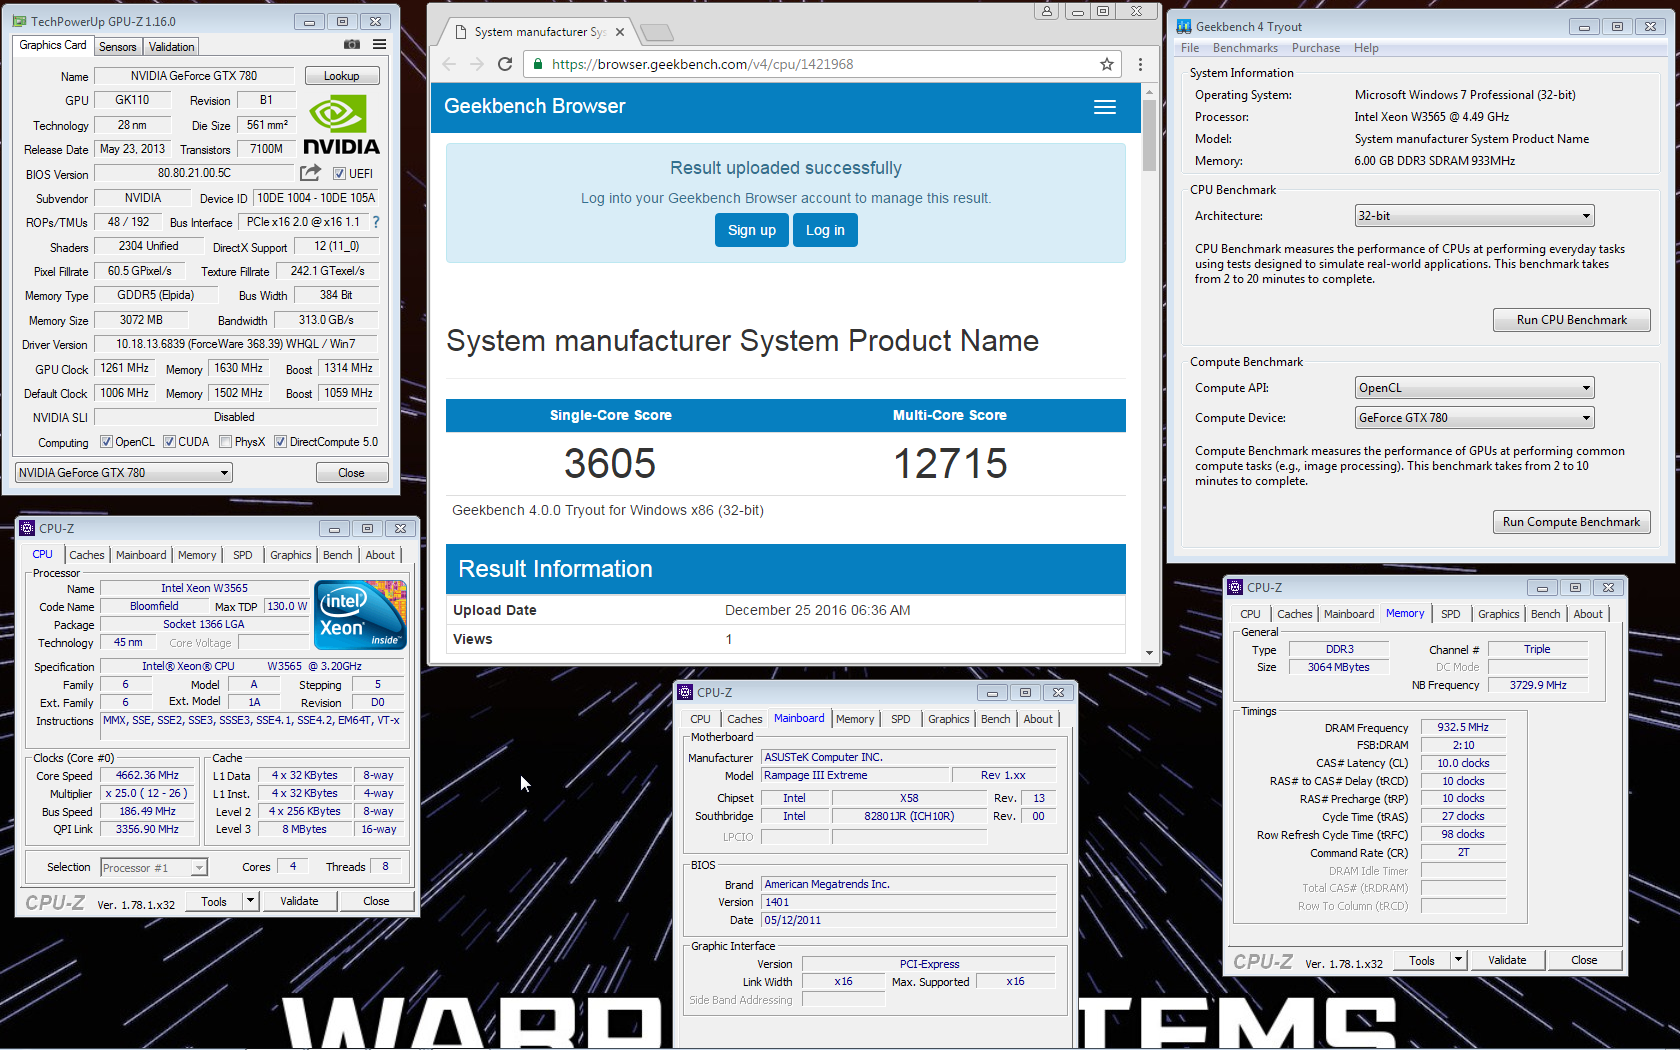1680x1050 pixels.
Task: Open the Benchmarks menu in Geekbench 4
Action: coord(1245,48)
